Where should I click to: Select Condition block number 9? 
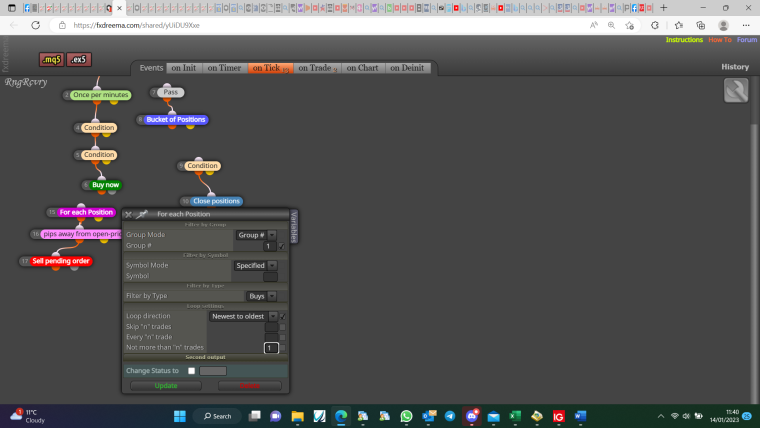203,166
